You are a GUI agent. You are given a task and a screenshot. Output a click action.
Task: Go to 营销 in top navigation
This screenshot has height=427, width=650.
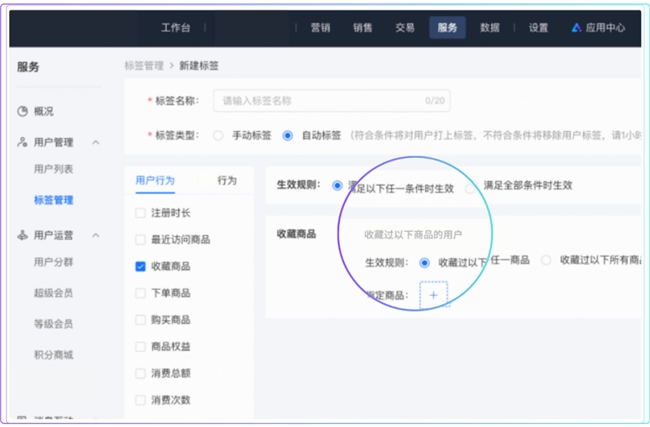(320, 28)
